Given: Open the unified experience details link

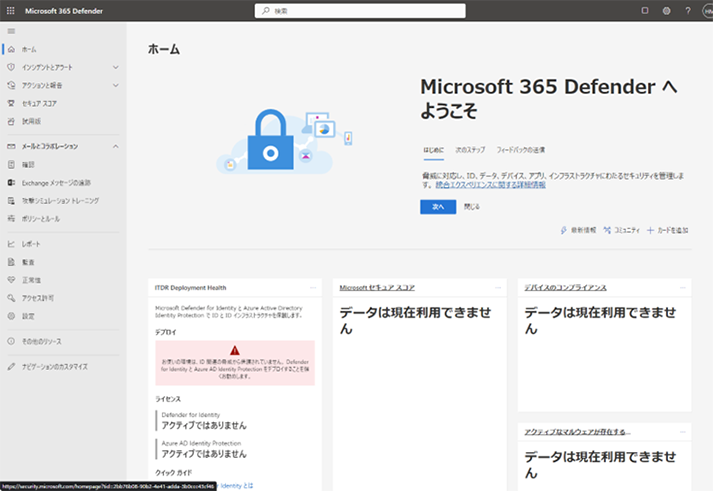Looking at the screenshot, I should coord(491,185).
